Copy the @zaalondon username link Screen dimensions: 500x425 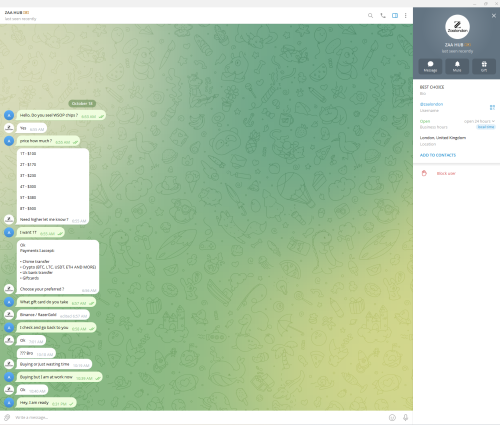pyautogui.click(x=431, y=104)
